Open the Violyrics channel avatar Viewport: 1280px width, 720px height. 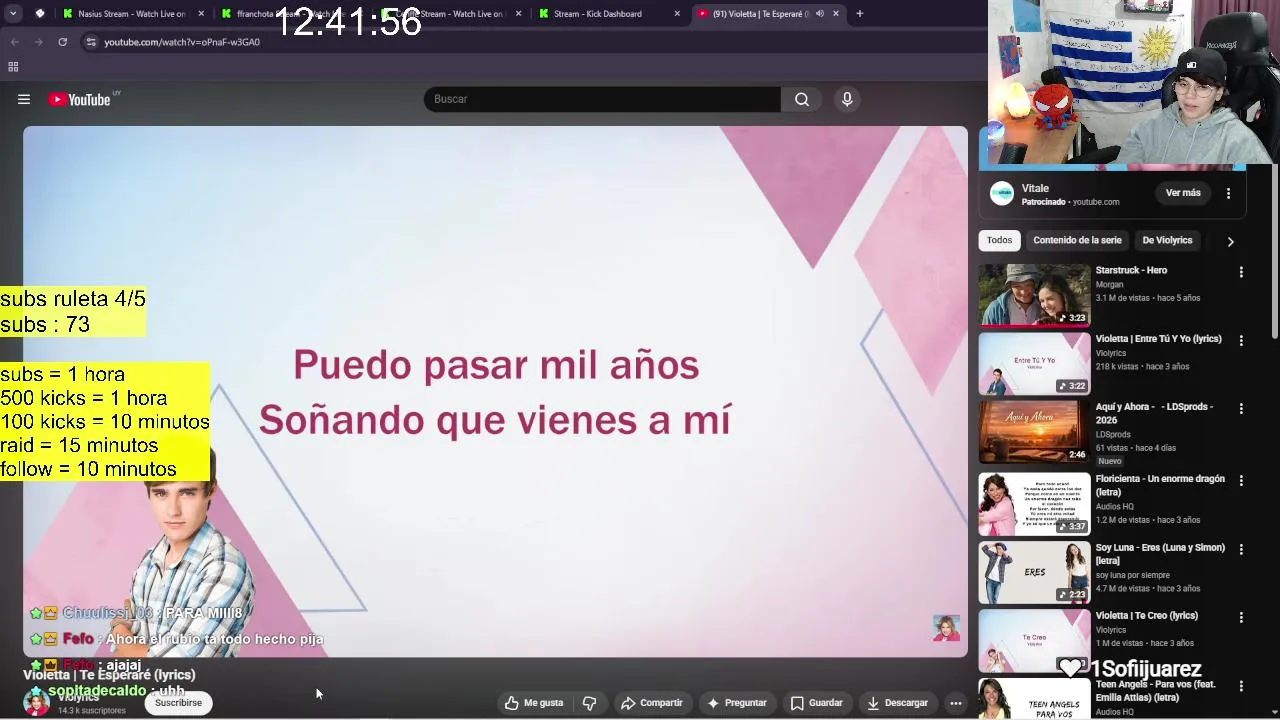click(36, 702)
